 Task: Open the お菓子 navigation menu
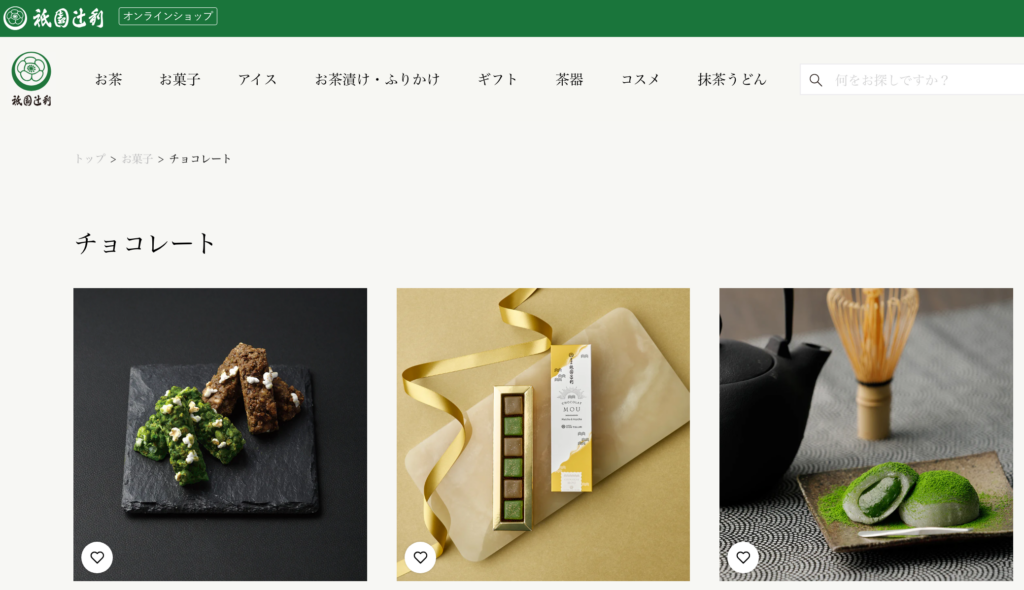point(180,80)
